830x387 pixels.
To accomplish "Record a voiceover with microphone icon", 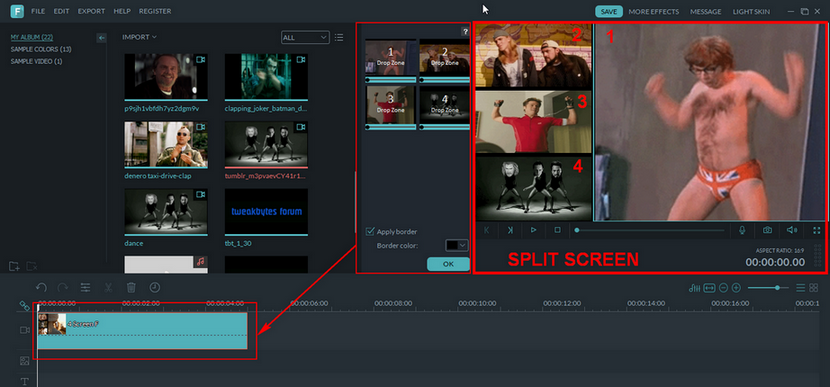I will [x=742, y=230].
